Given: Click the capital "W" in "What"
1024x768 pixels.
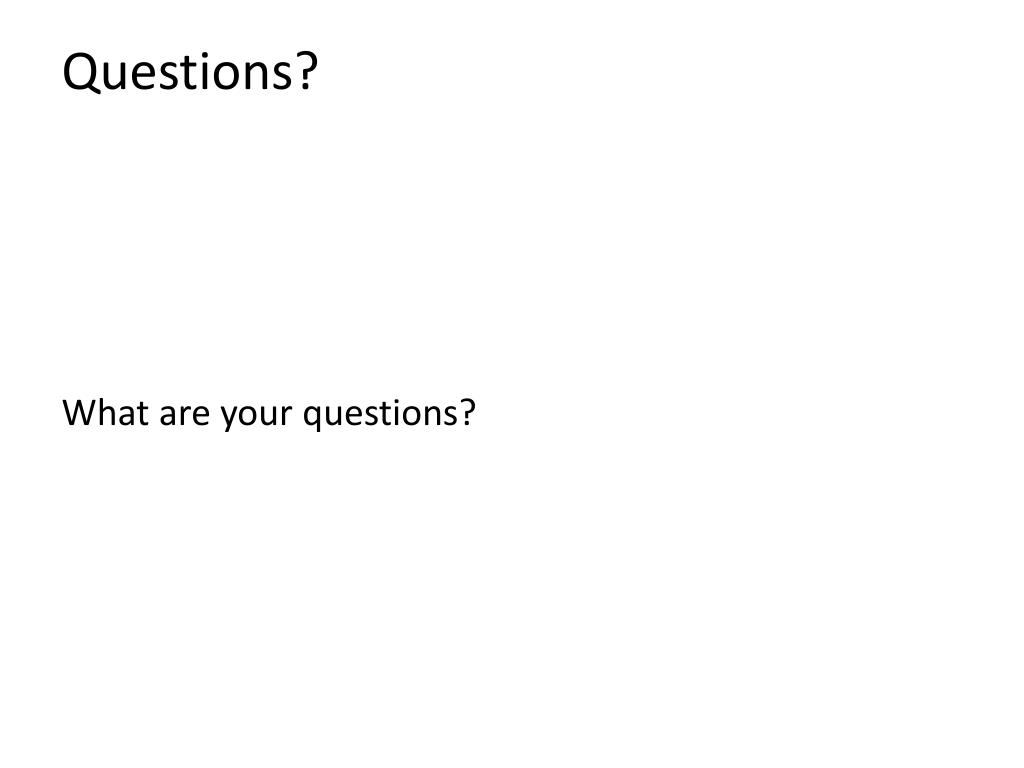Looking at the screenshot, I should pos(81,413).
